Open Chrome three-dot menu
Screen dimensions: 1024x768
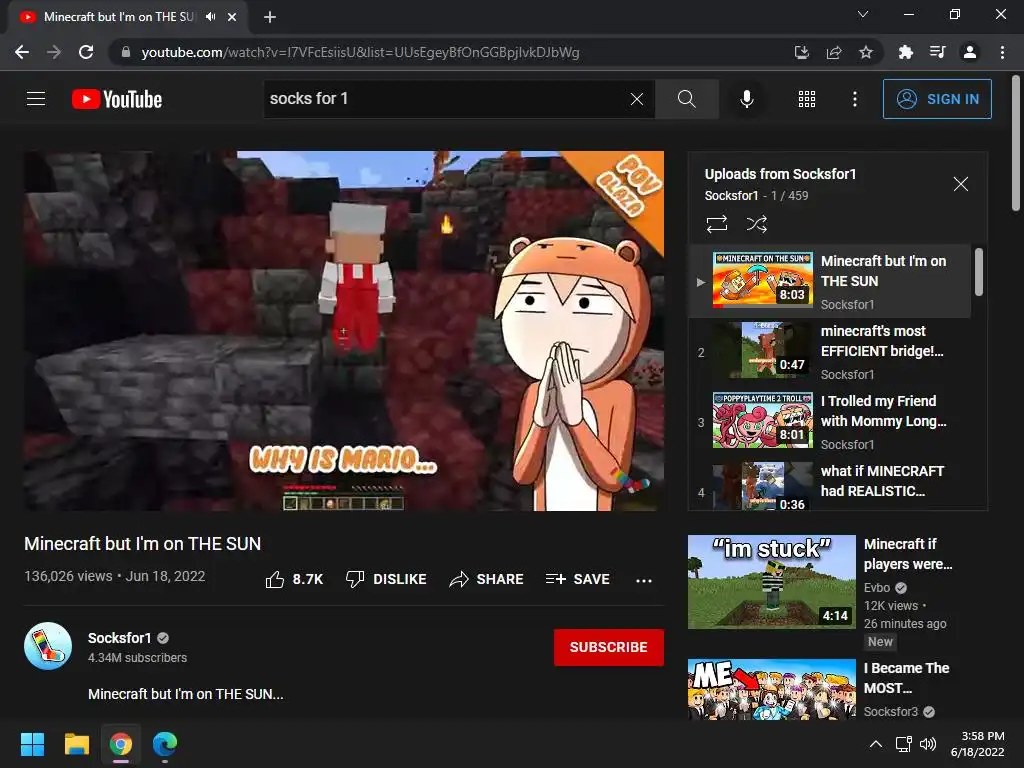1002,52
